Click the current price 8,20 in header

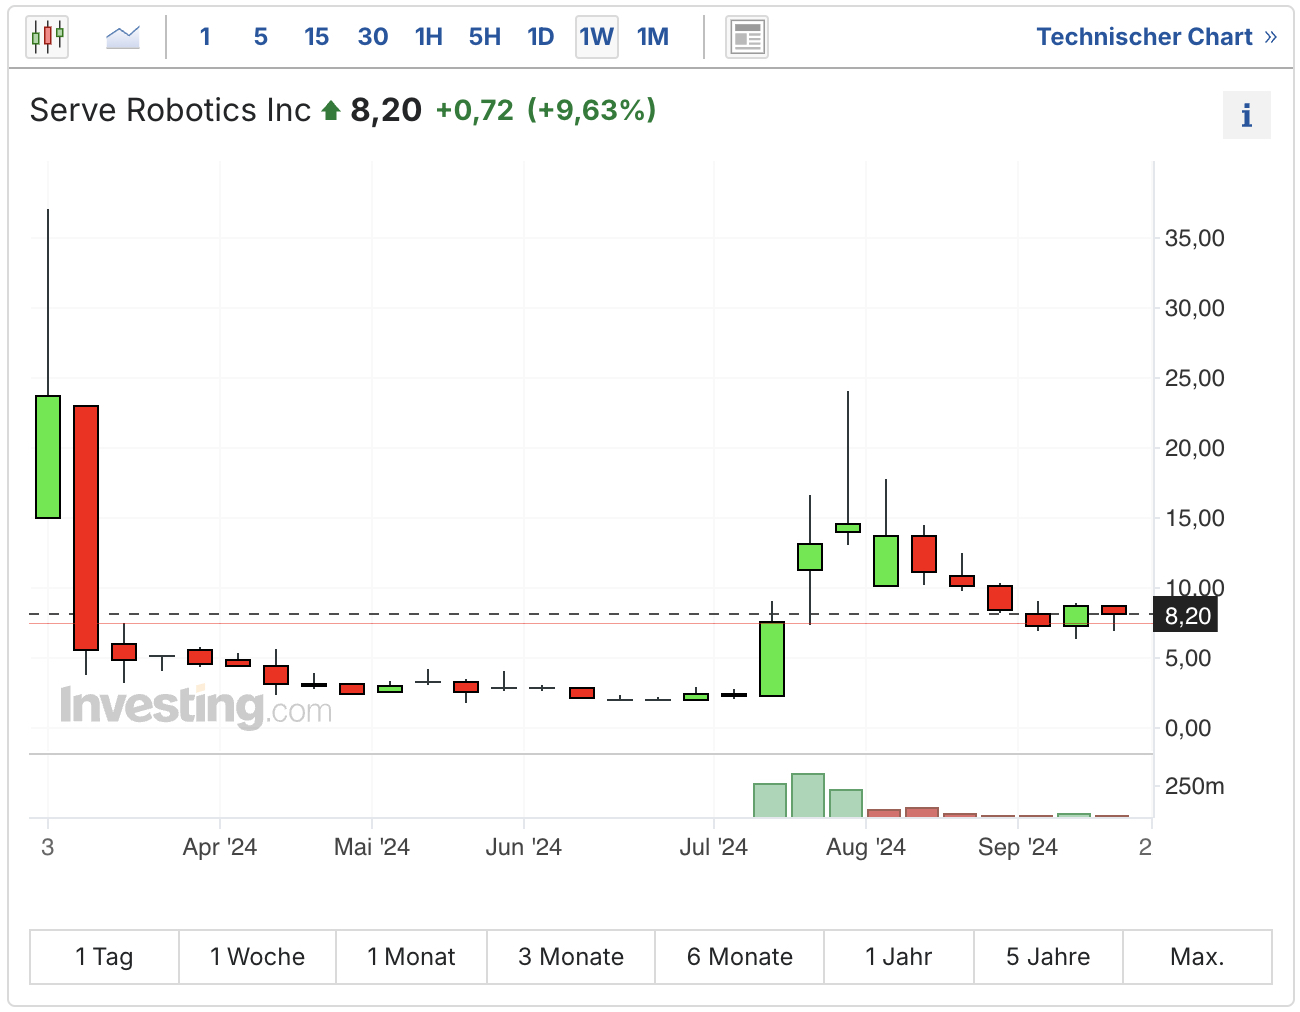click(386, 110)
